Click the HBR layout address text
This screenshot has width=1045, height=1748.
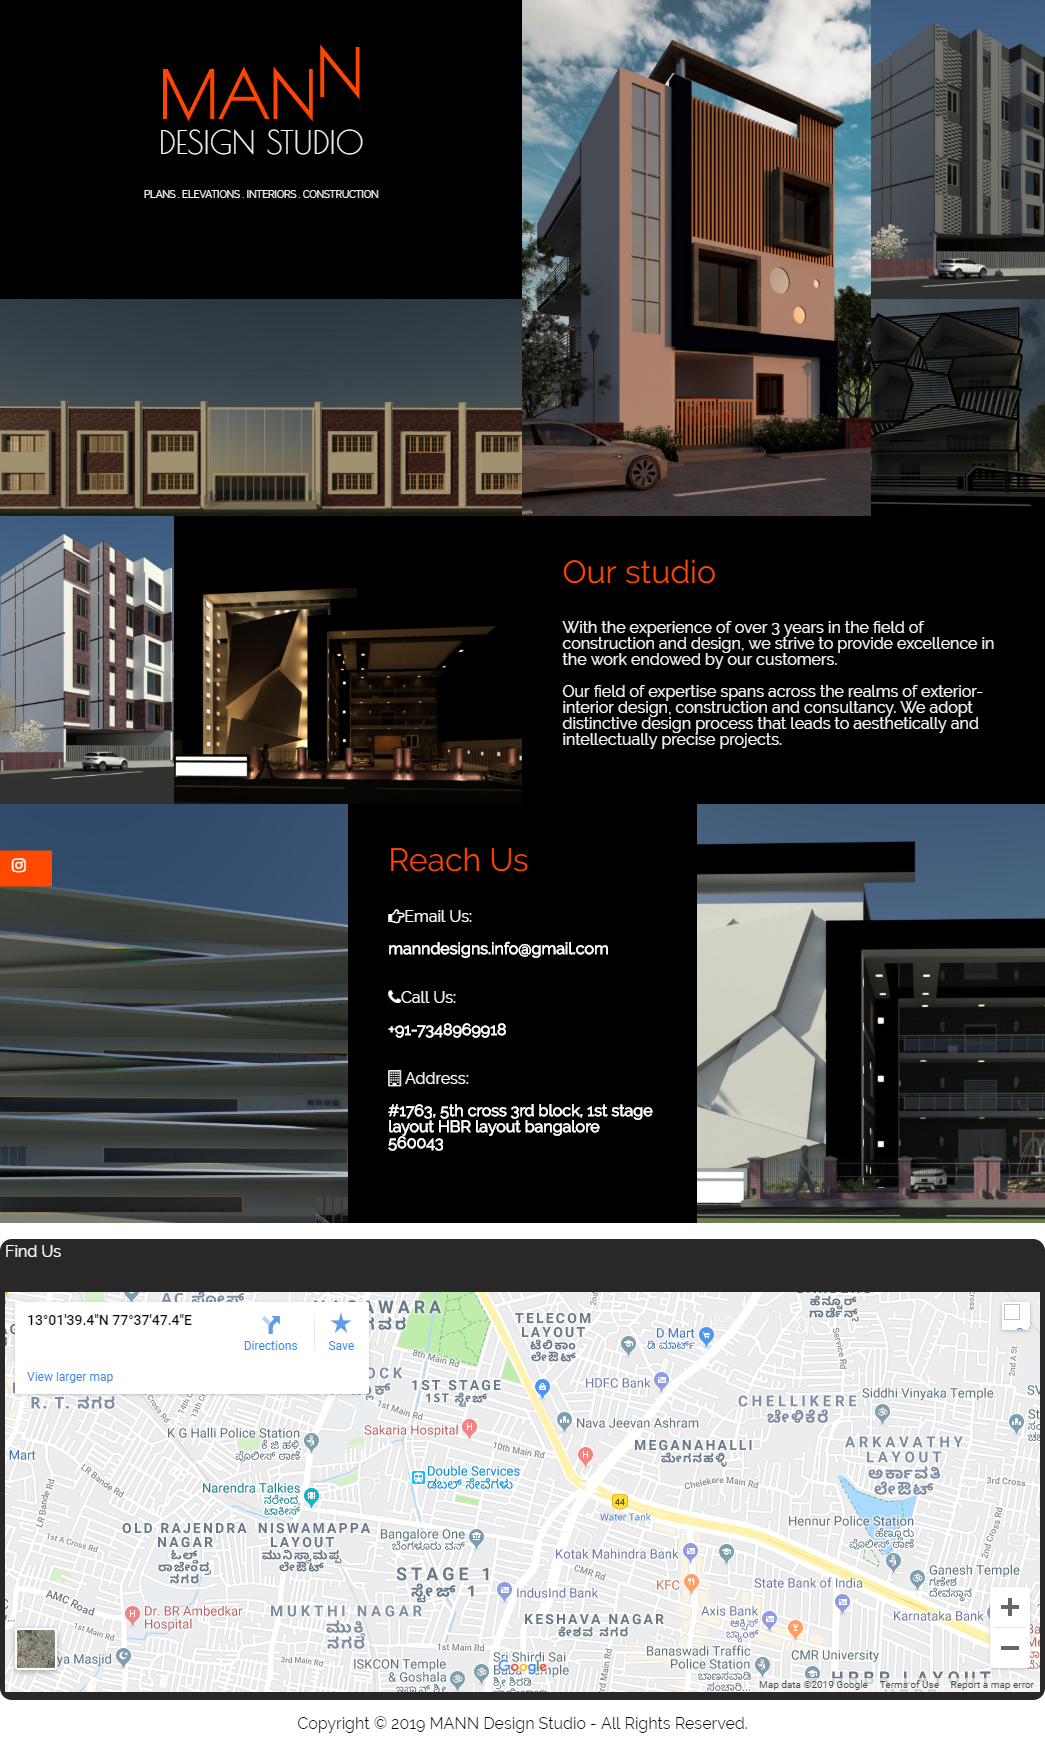click(x=520, y=1127)
